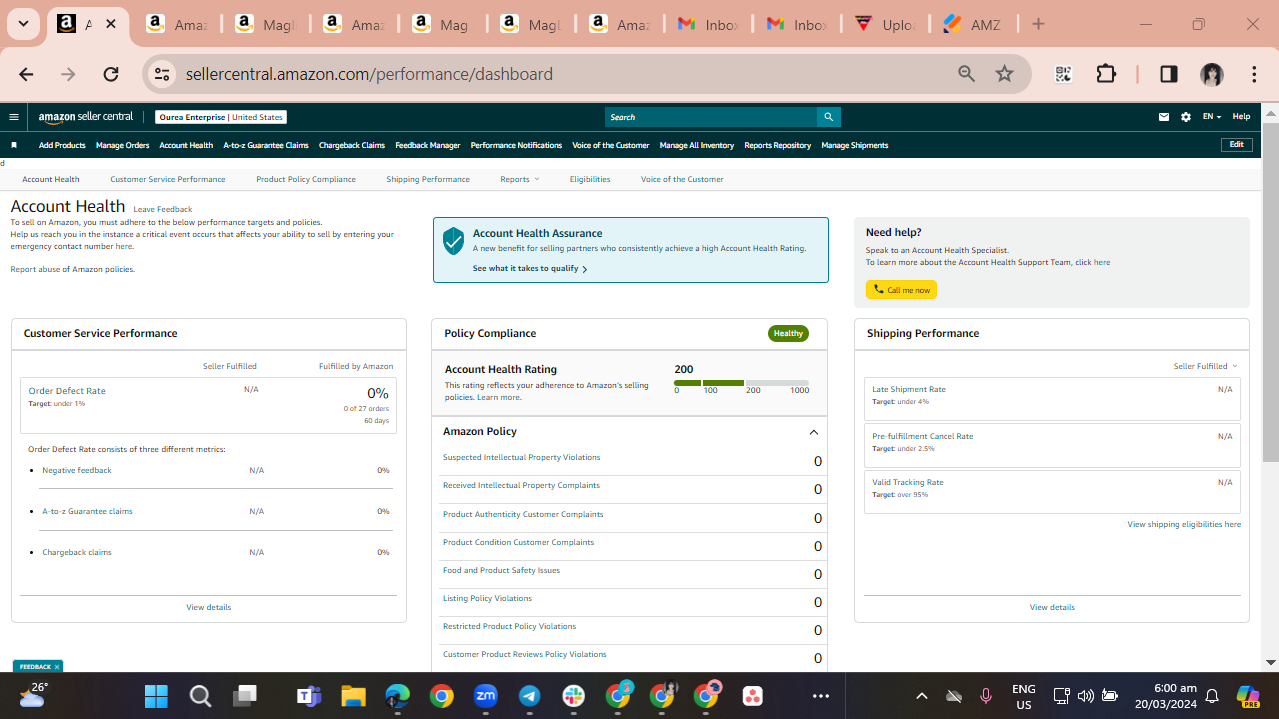The image size is (1279, 719).
Task: Open the browser extensions puzzle icon
Action: [1106, 74]
